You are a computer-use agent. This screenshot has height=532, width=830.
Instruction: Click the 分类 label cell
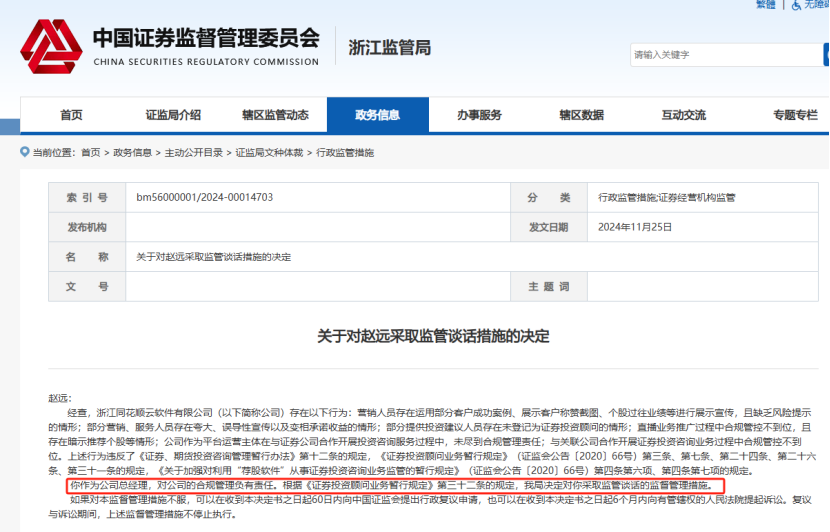[549, 197]
